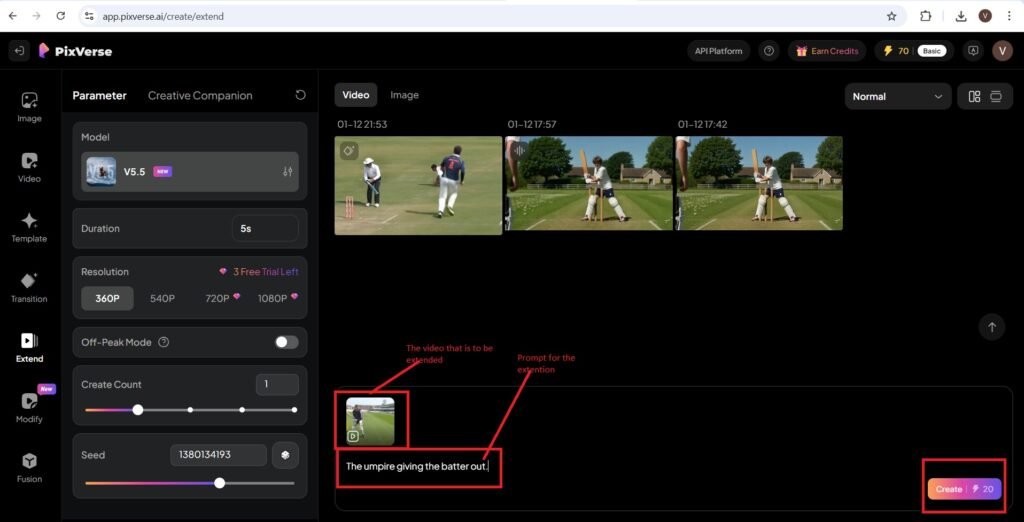Open the 01-12 21:53 video thumbnail
Image resolution: width=1024 pixels, height=522 pixels.
[x=419, y=186]
